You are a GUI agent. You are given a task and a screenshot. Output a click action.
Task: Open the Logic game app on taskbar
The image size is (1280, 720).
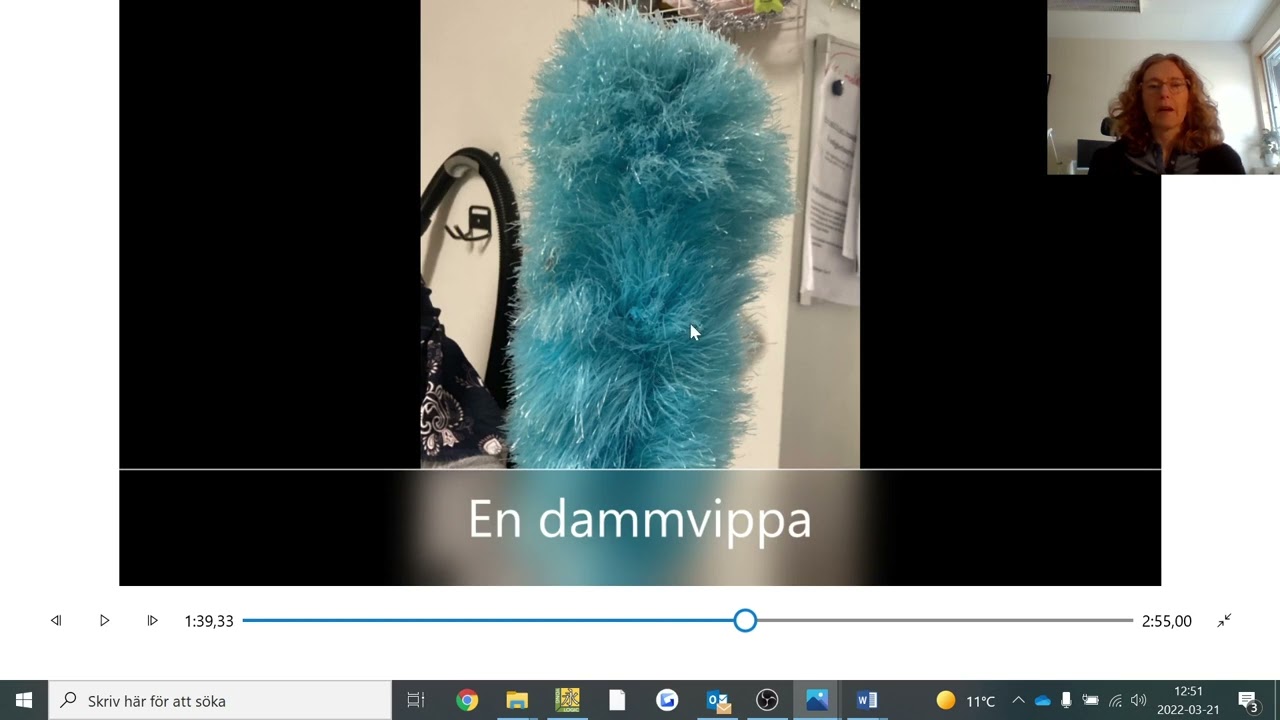coord(567,701)
